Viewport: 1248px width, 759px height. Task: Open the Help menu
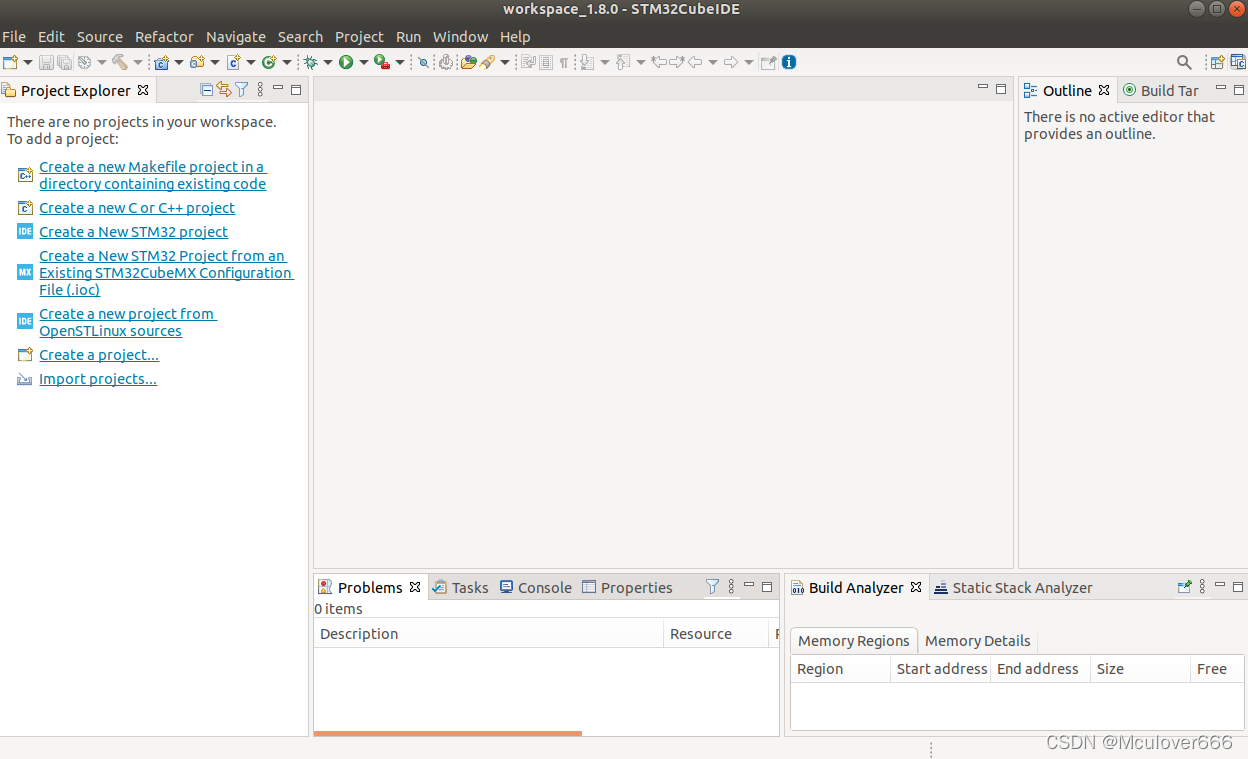pyautogui.click(x=515, y=37)
